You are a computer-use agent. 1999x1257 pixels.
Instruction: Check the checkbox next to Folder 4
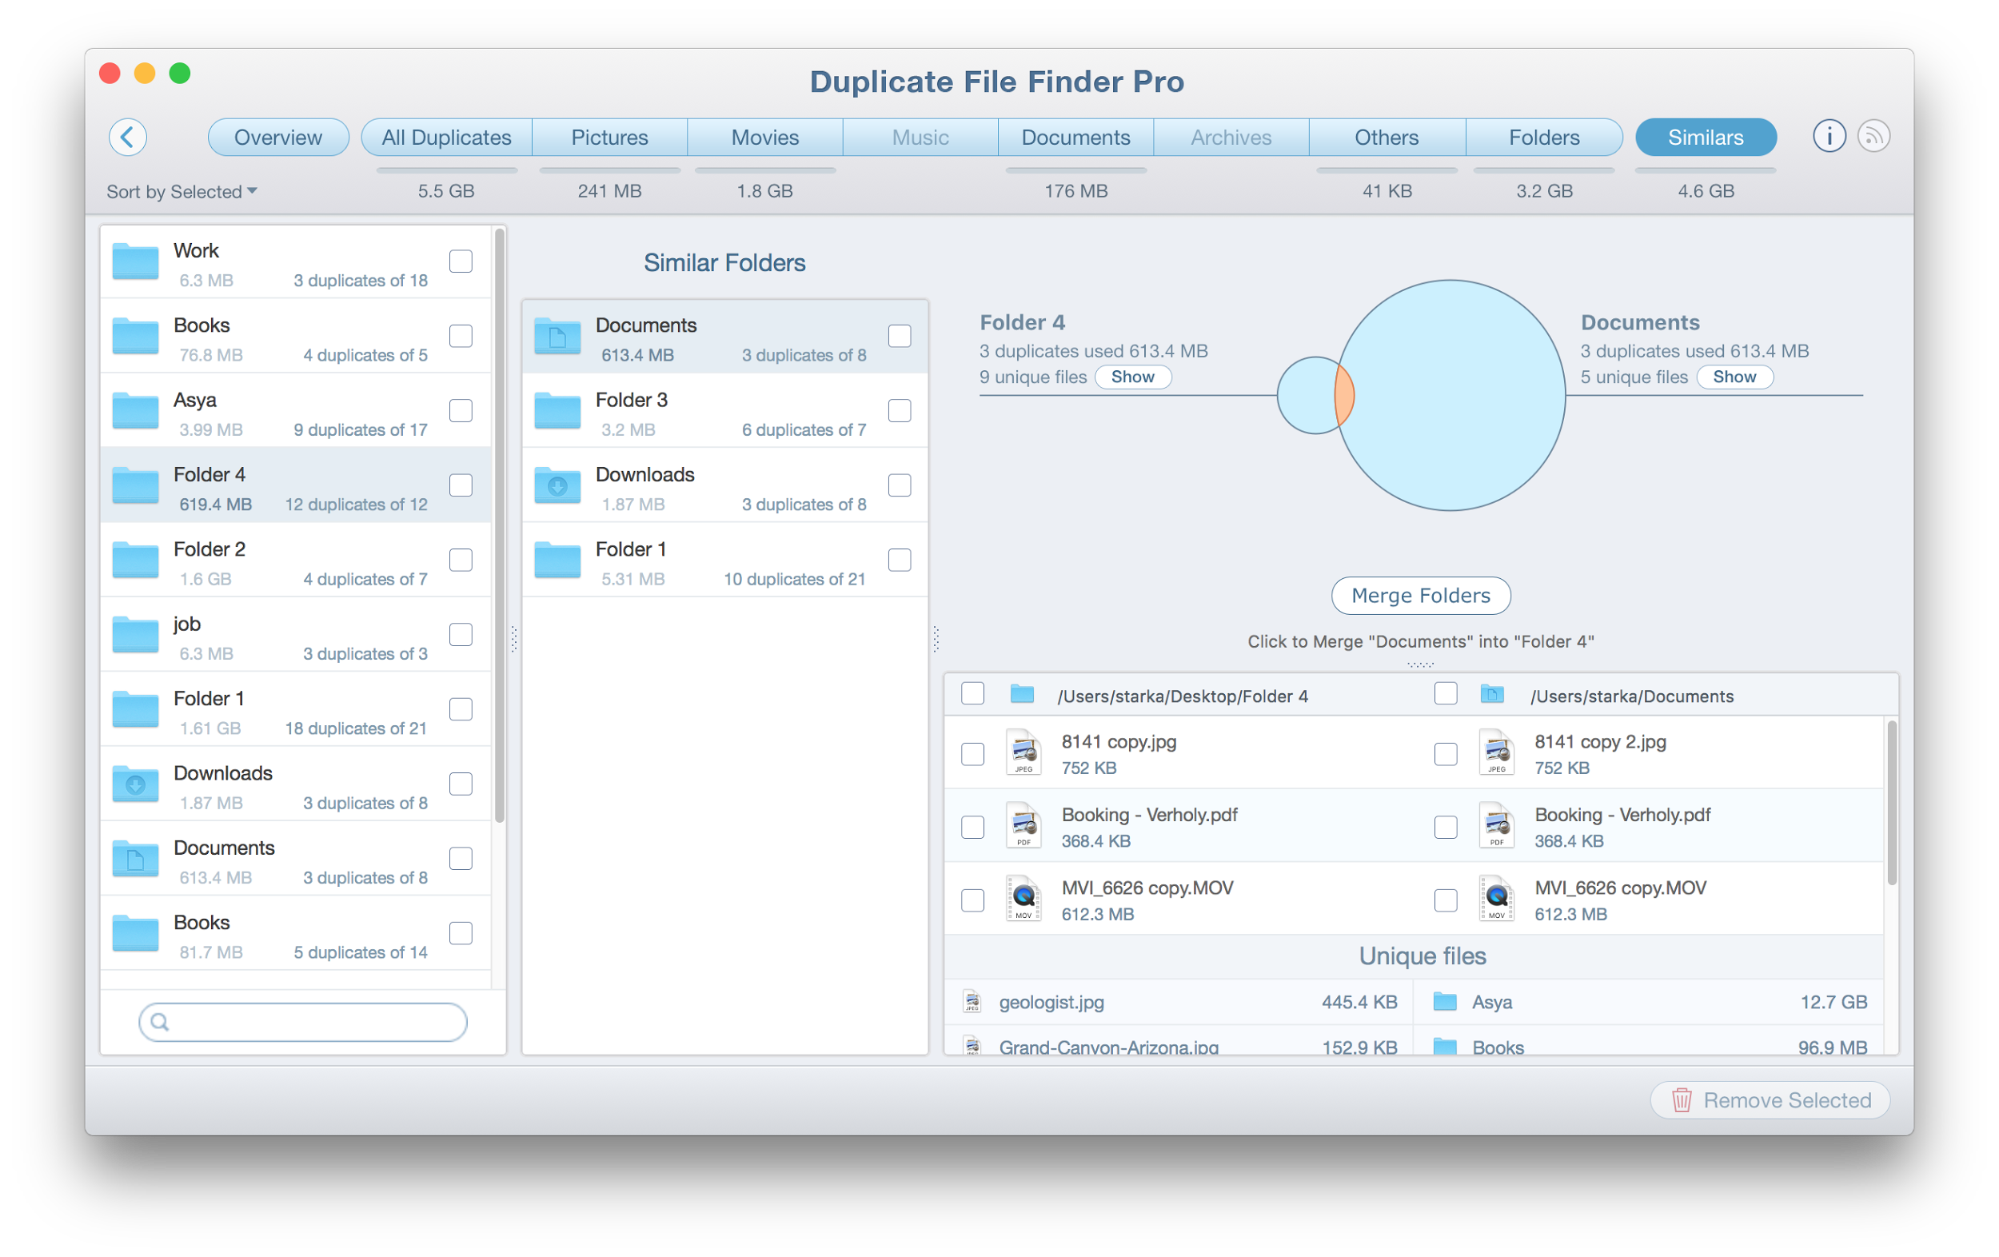(460, 485)
